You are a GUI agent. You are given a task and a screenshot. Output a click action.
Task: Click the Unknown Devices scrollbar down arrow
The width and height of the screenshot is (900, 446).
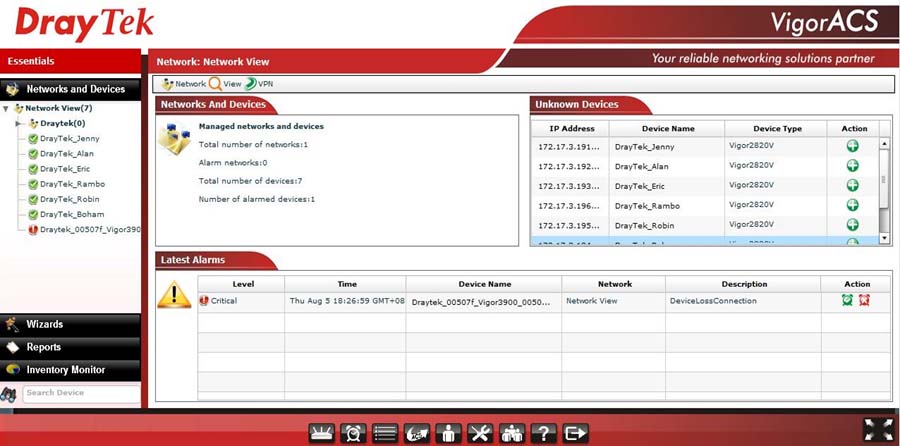click(x=884, y=238)
